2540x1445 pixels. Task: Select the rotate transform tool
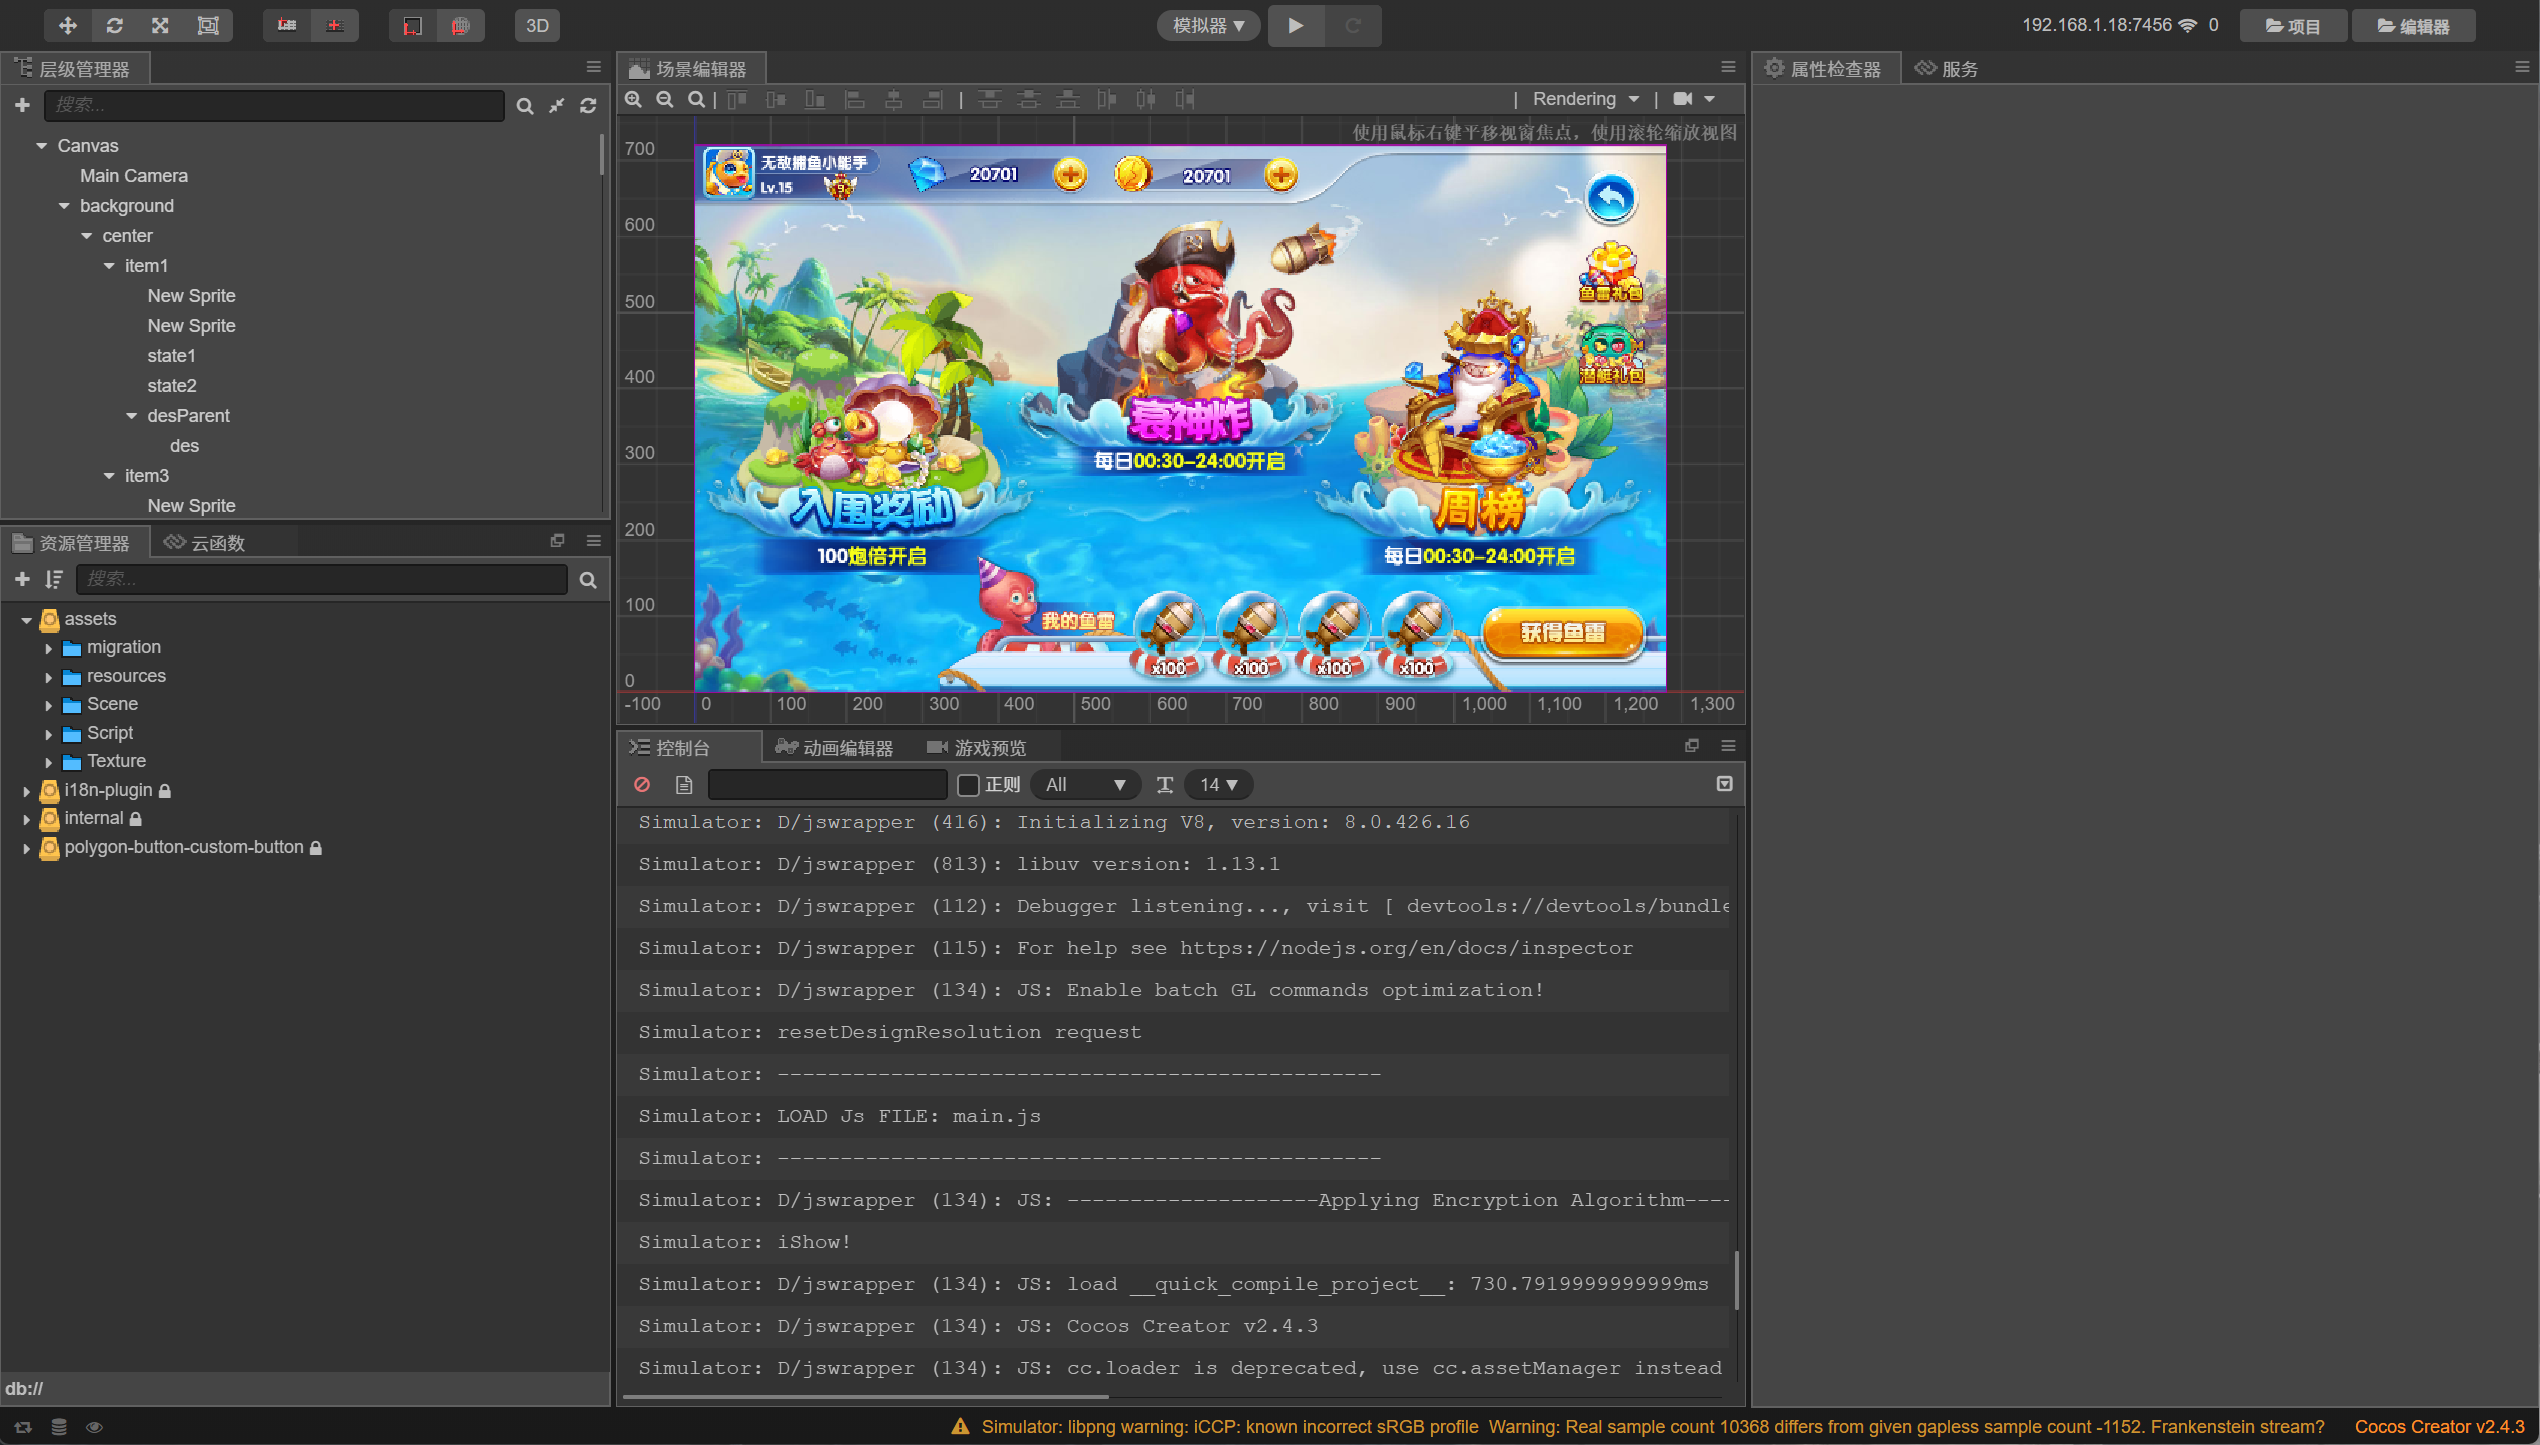pyautogui.click(x=114, y=25)
